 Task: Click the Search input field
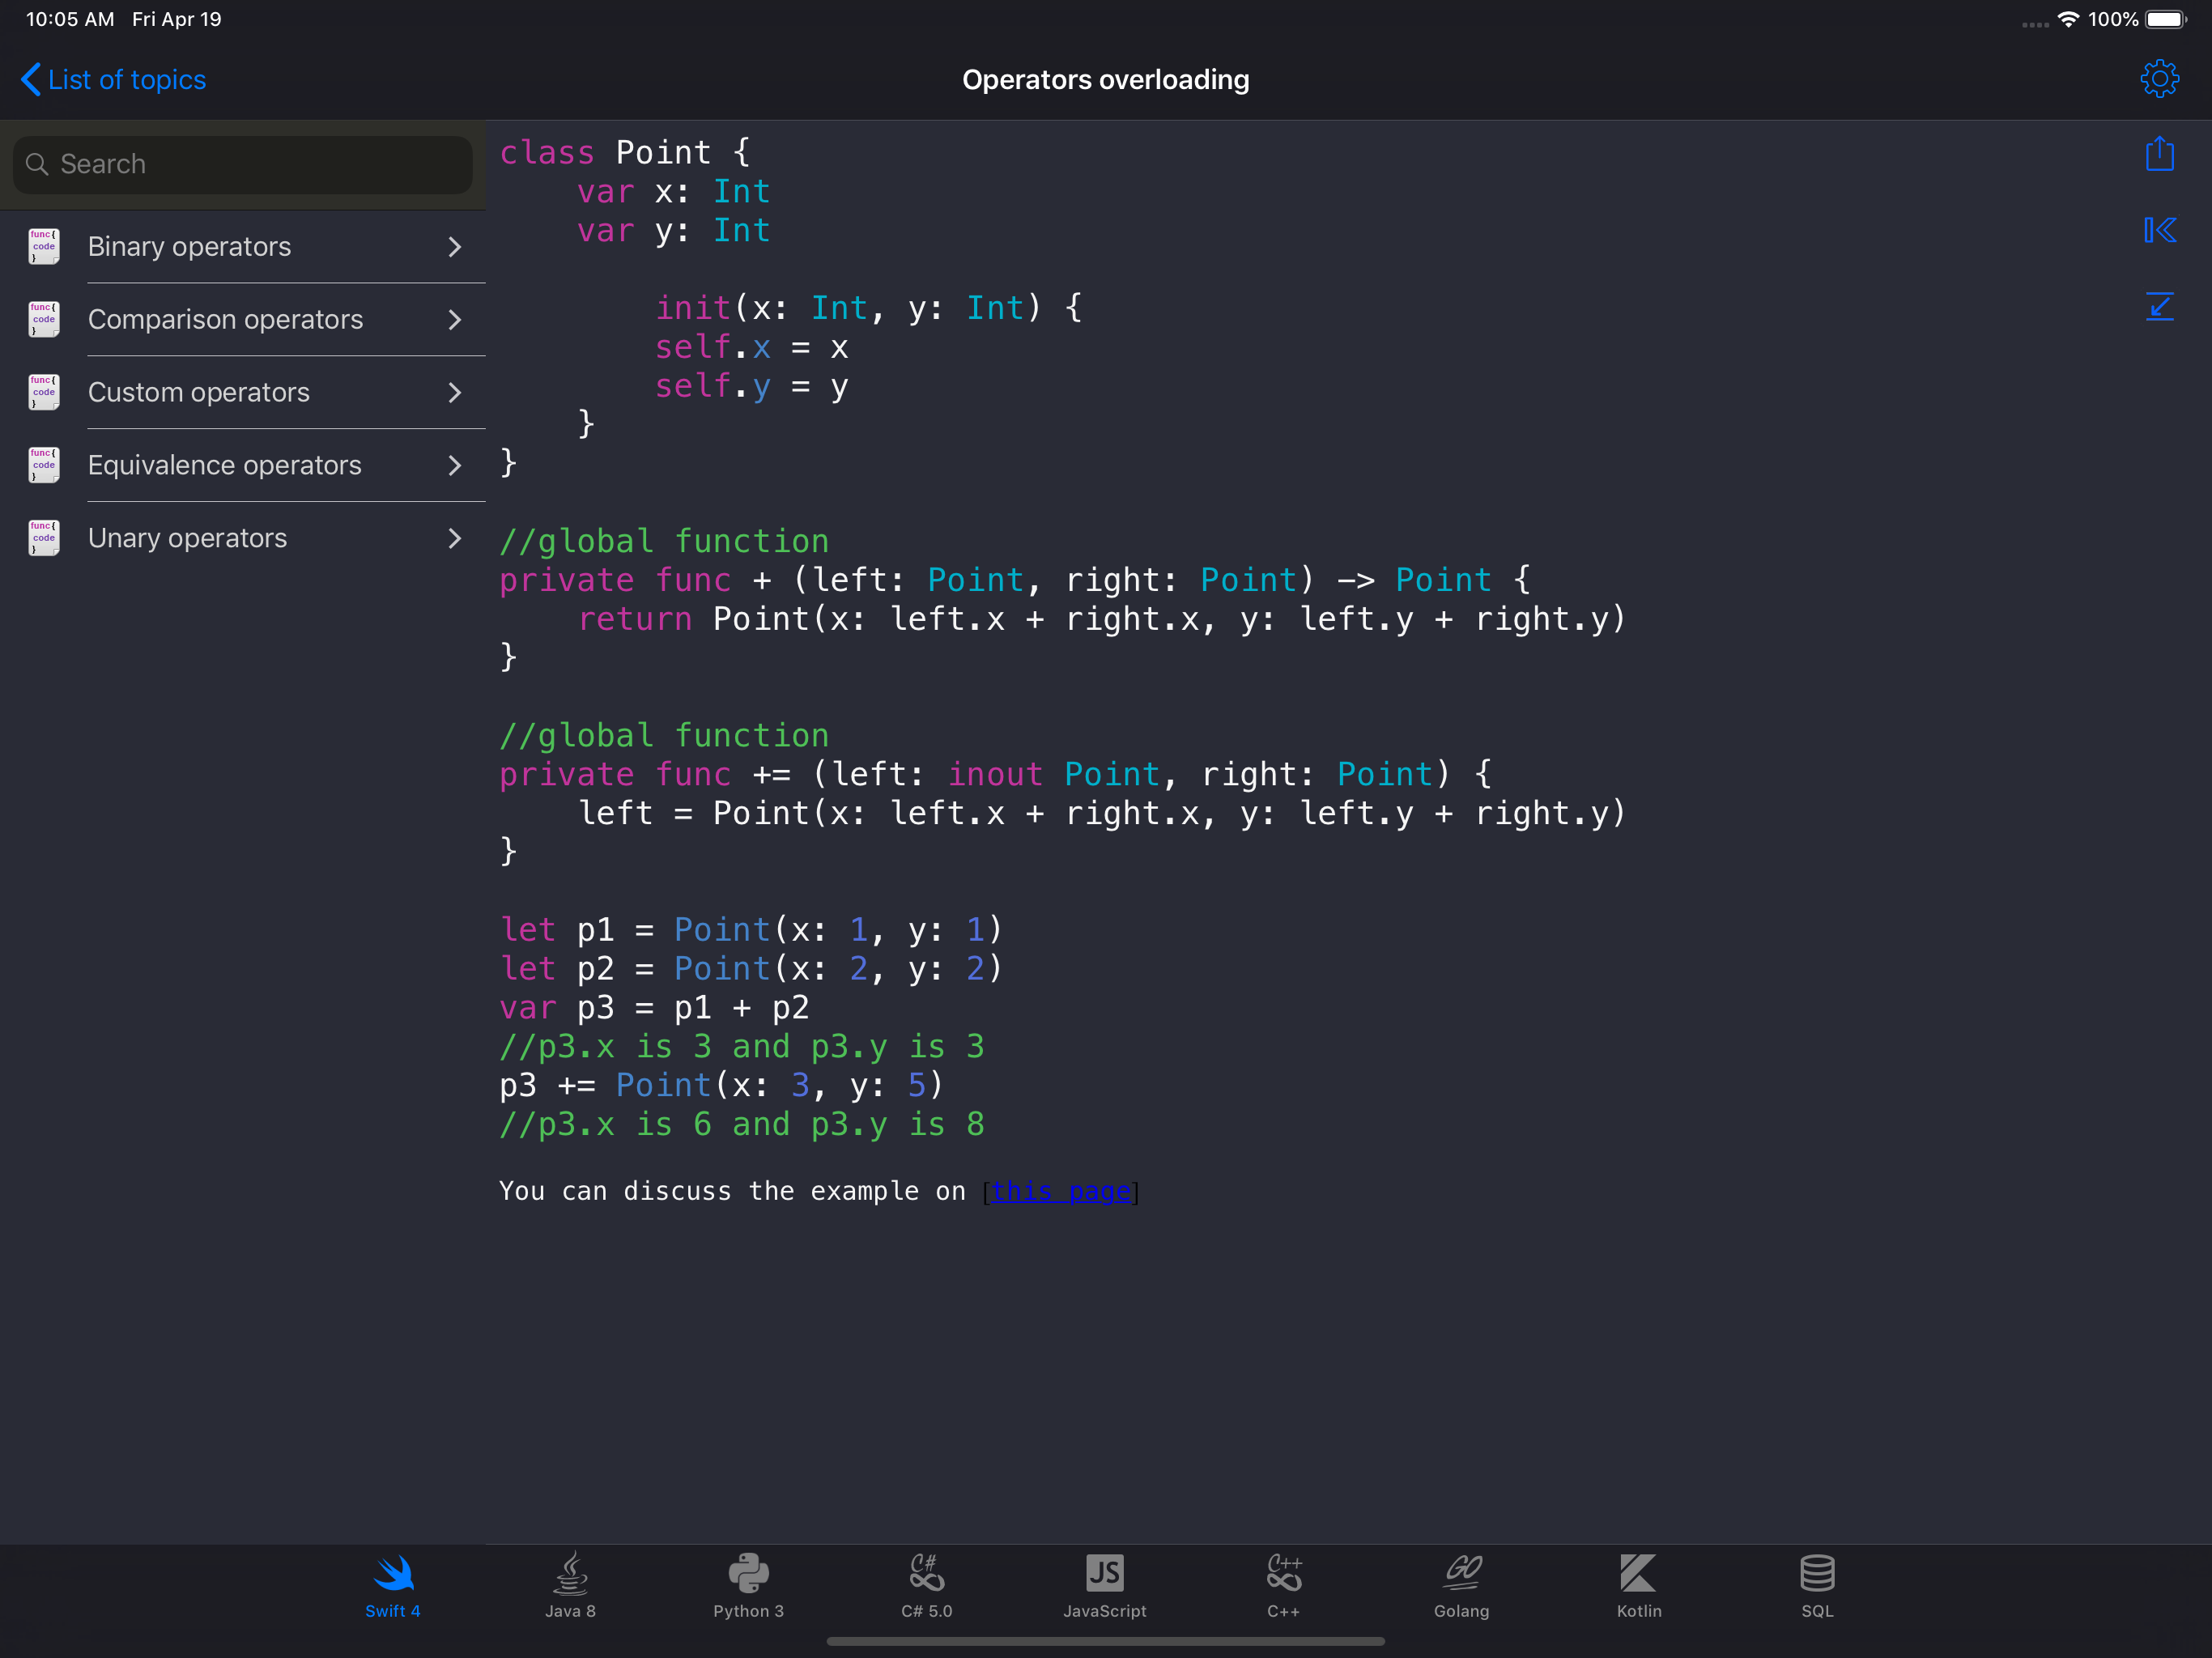[242, 164]
